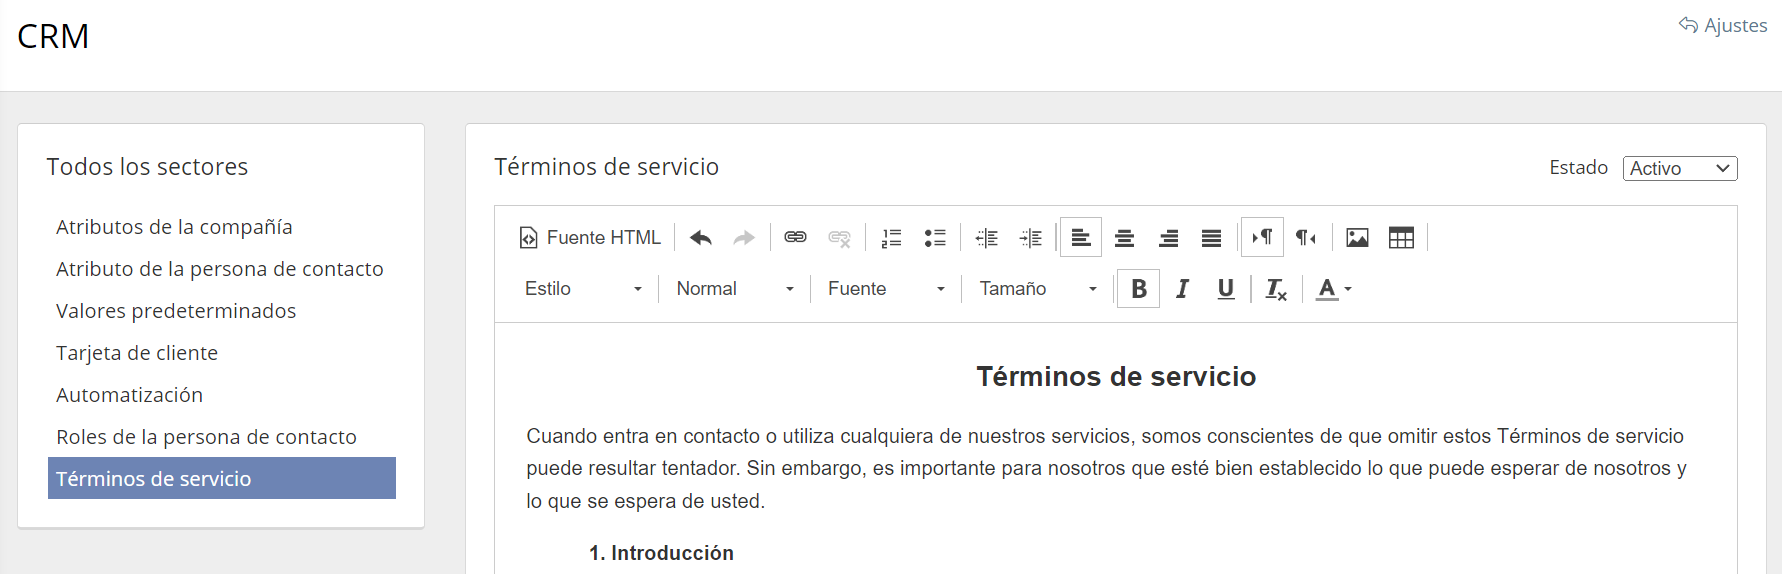The height and width of the screenshot is (574, 1782).
Task: Toggle italic formatting
Action: [x=1182, y=289]
